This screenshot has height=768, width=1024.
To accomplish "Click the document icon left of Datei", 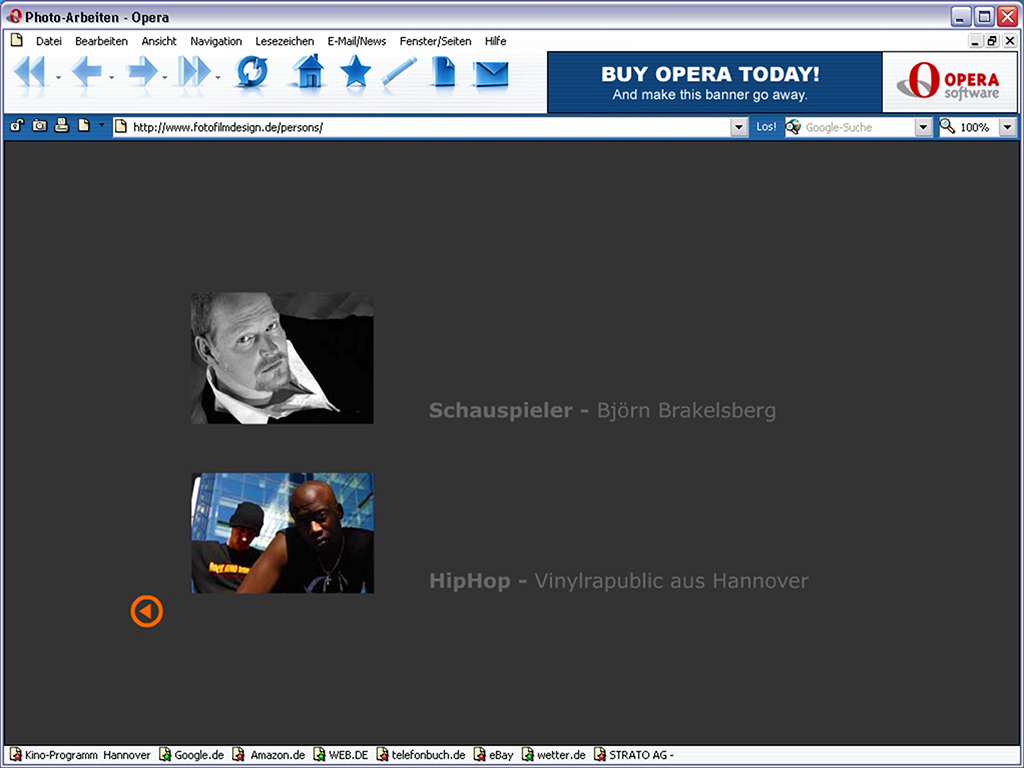I will [x=17, y=40].
